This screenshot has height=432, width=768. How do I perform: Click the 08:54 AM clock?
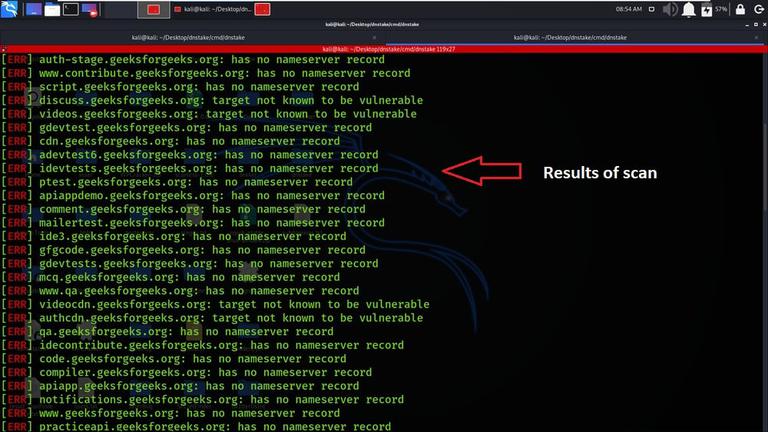click(x=628, y=9)
